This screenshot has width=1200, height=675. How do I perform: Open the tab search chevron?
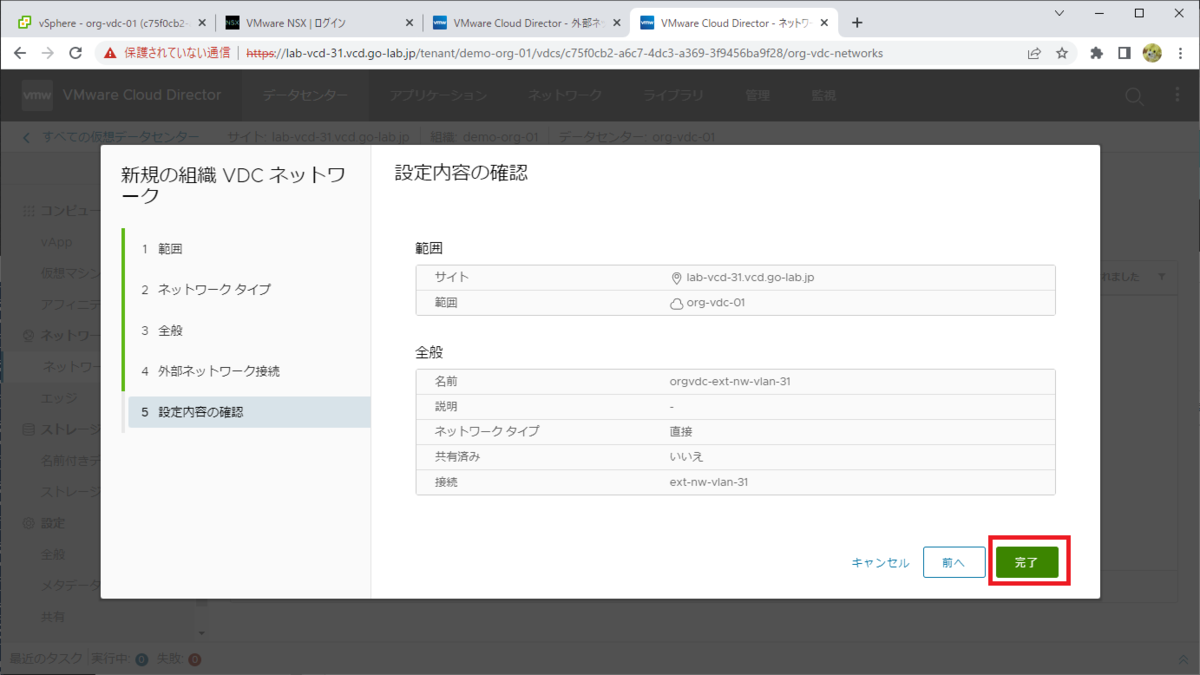(1059, 13)
